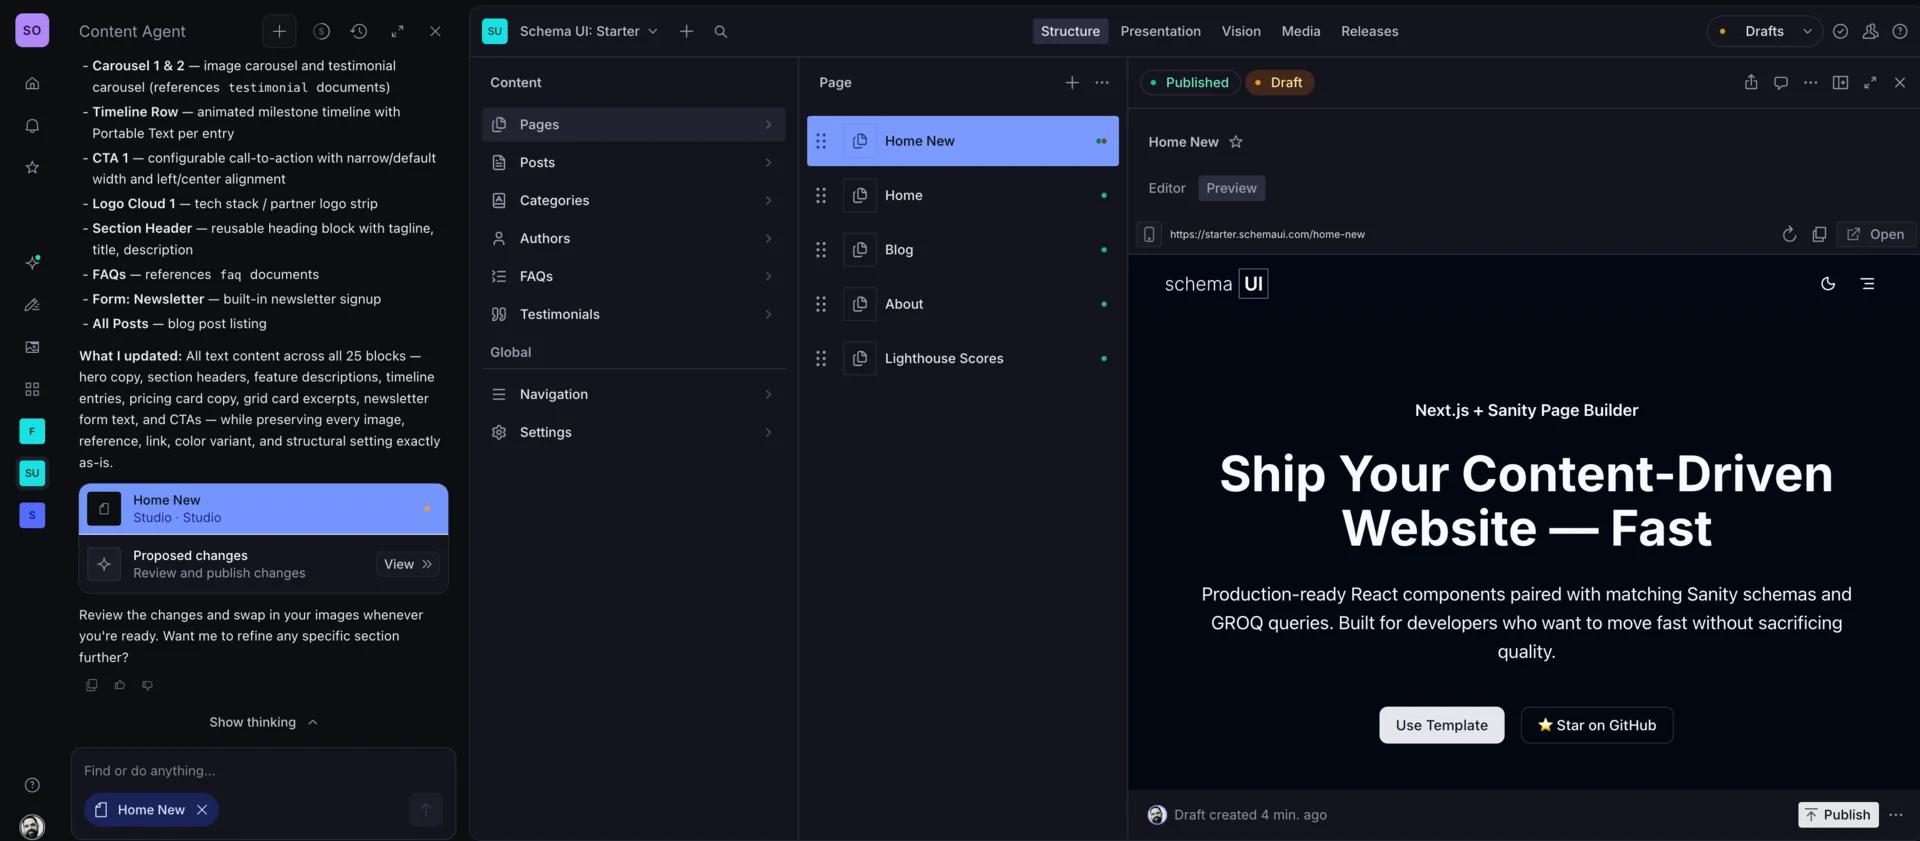Open search in studio top bar
Image resolution: width=1920 pixels, height=841 pixels.
click(x=720, y=31)
